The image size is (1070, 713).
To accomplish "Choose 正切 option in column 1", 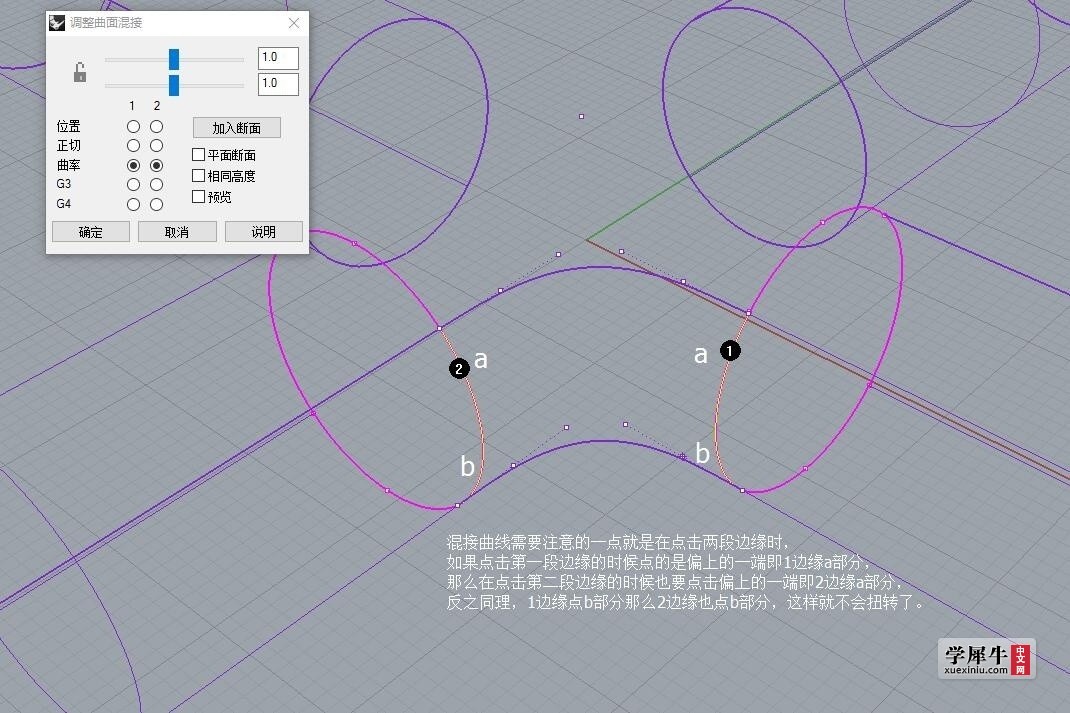I will click(133, 145).
